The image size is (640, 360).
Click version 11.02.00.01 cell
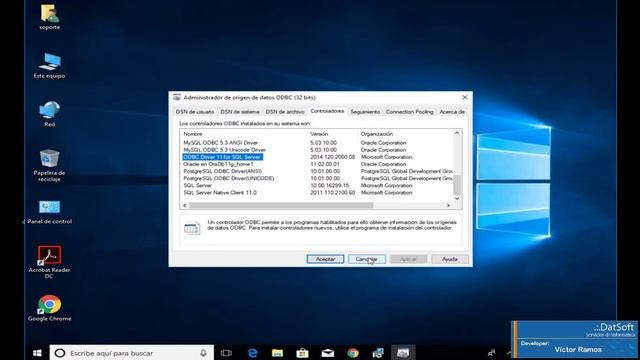click(x=325, y=164)
